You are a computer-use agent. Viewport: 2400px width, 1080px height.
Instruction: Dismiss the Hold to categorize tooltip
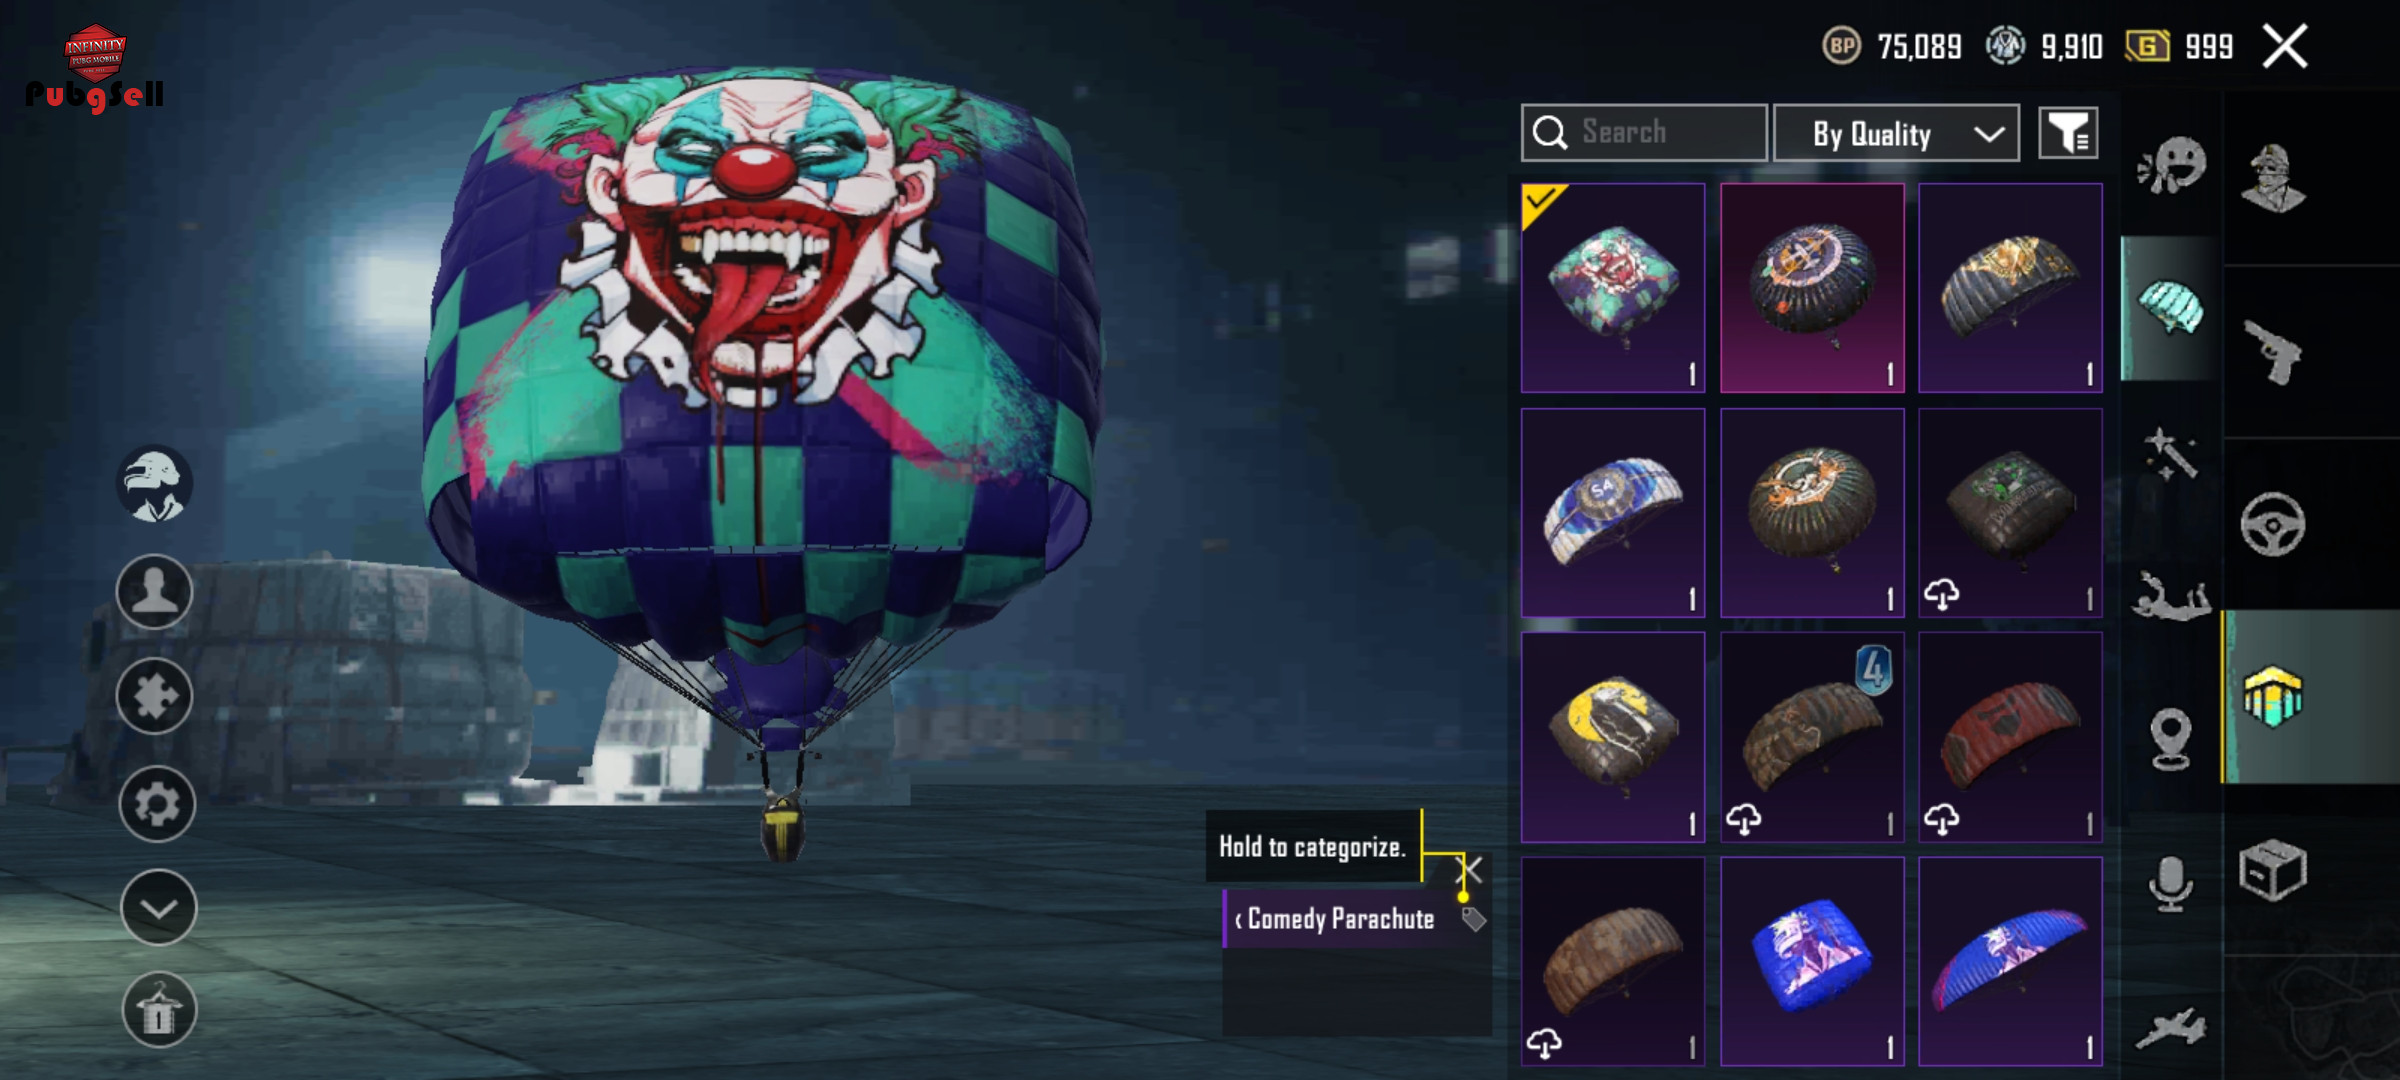click(1470, 869)
